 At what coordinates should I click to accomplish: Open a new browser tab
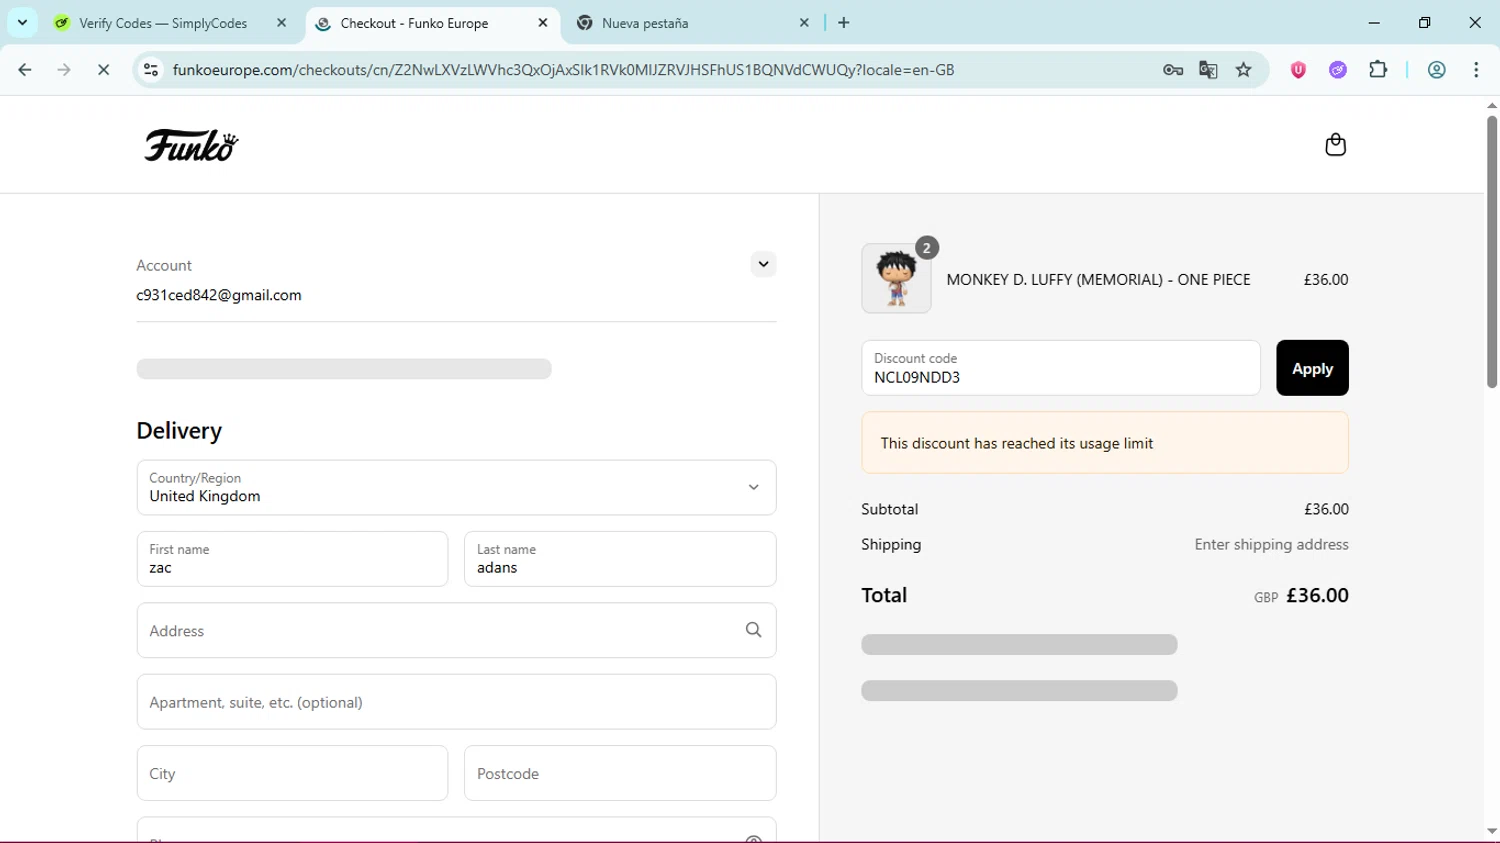coord(844,23)
